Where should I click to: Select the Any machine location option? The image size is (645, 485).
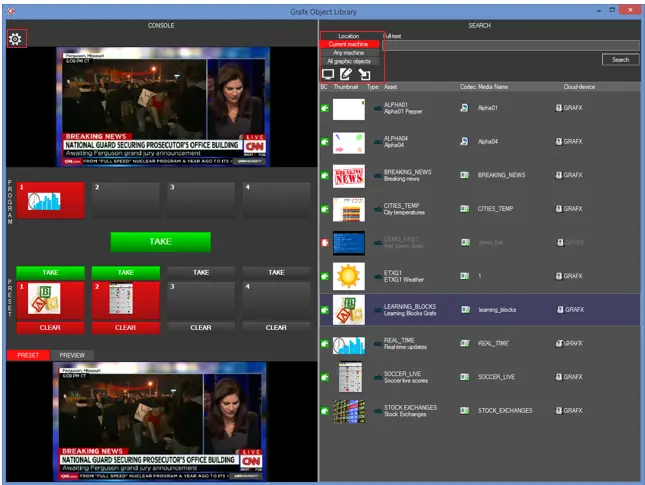pyautogui.click(x=350, y=53)
